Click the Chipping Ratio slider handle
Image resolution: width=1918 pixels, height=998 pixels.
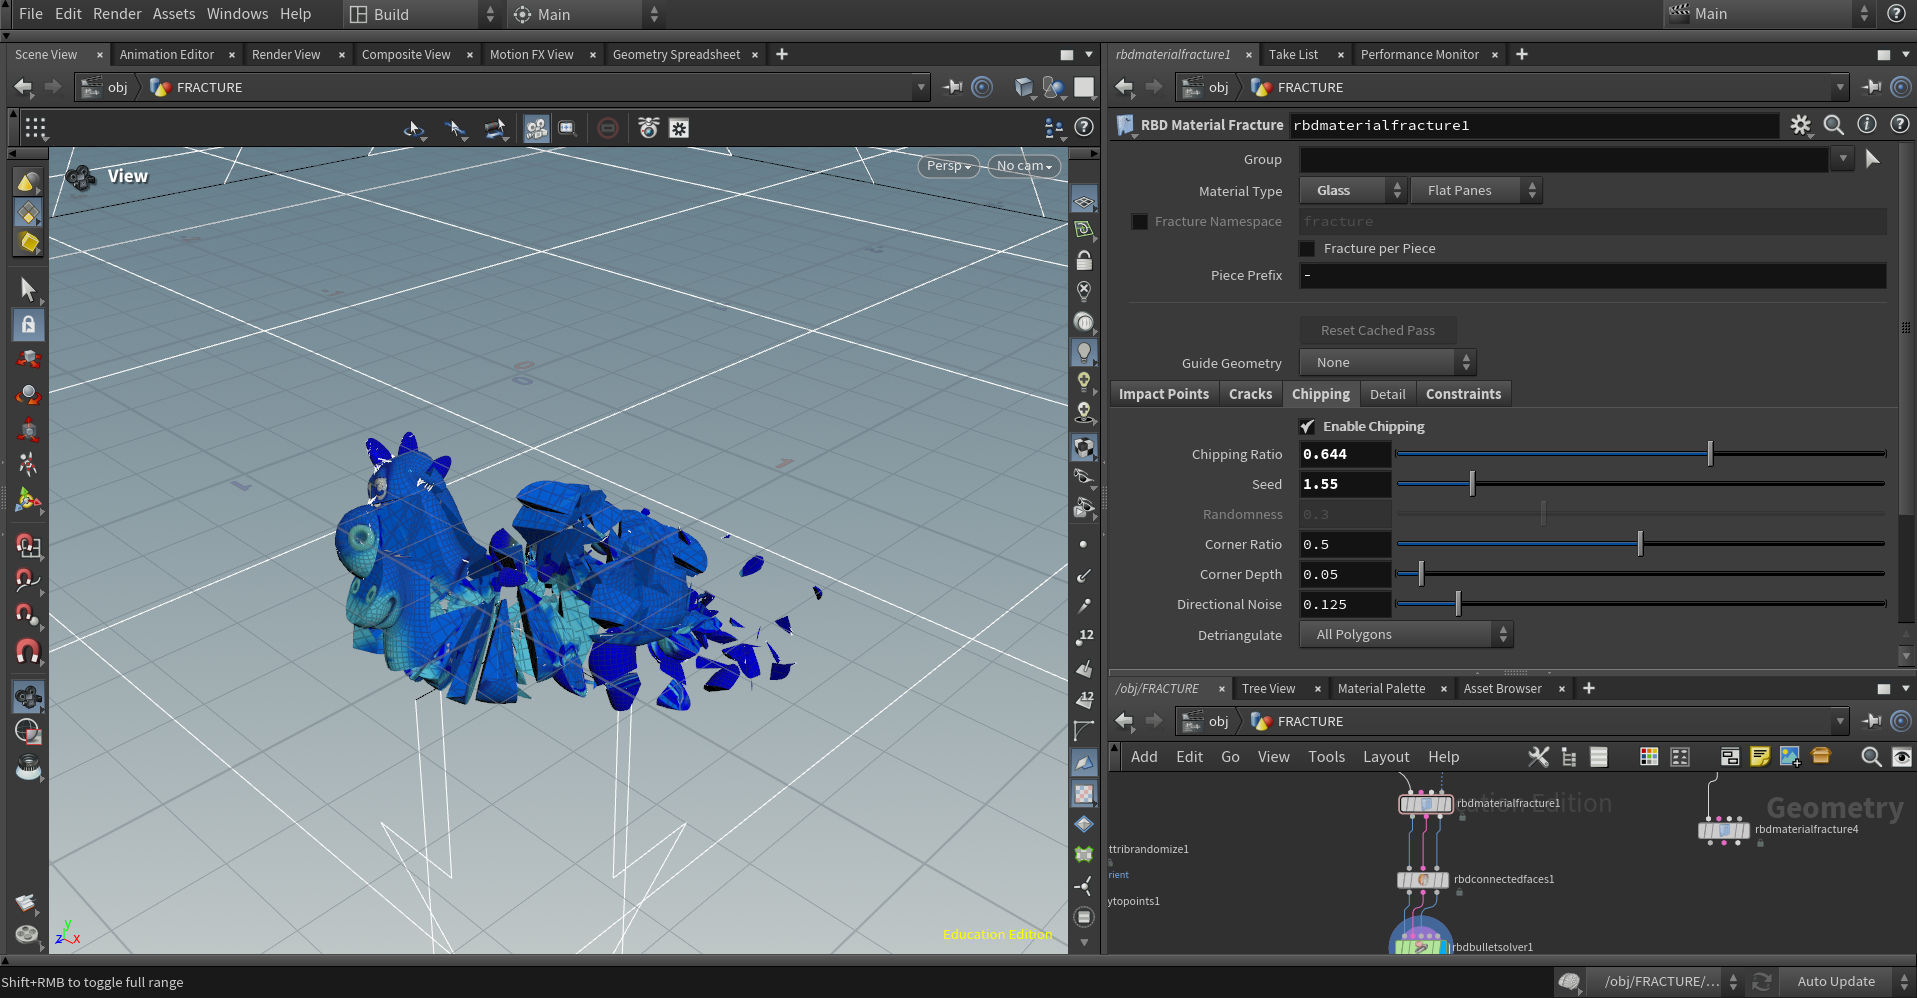point(1710,454)
